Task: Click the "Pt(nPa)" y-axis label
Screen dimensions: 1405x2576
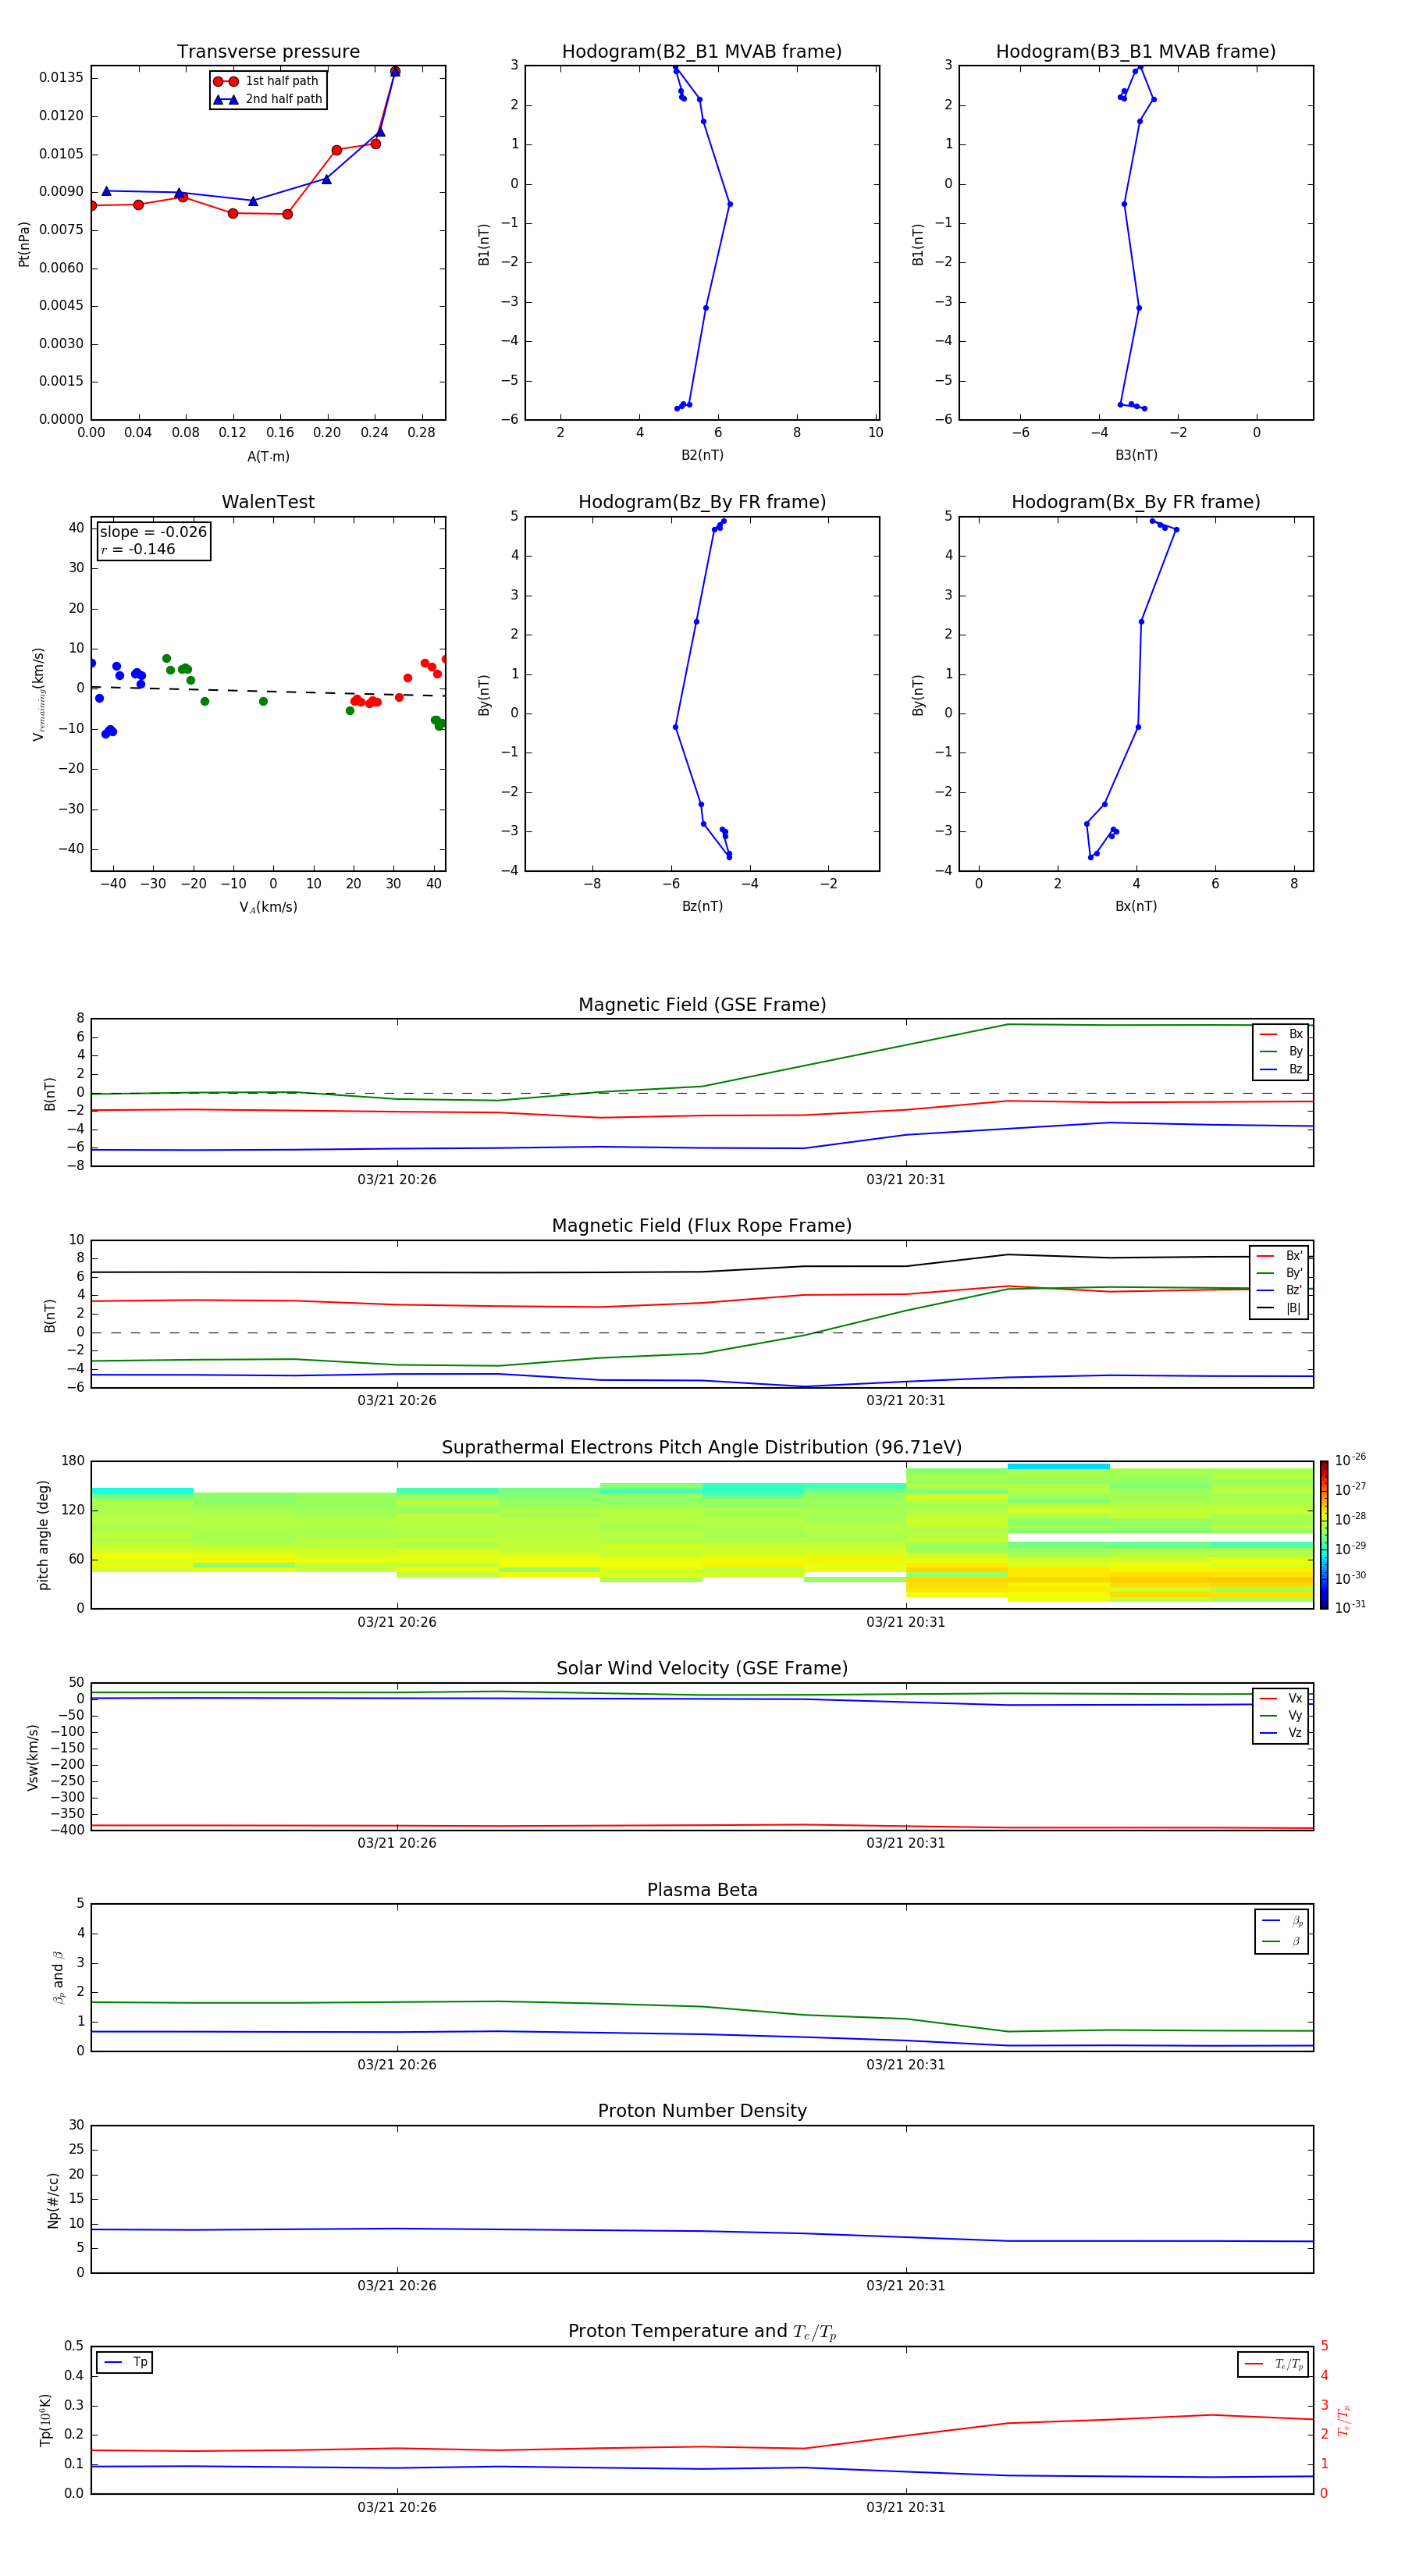Action: point(24,243)
